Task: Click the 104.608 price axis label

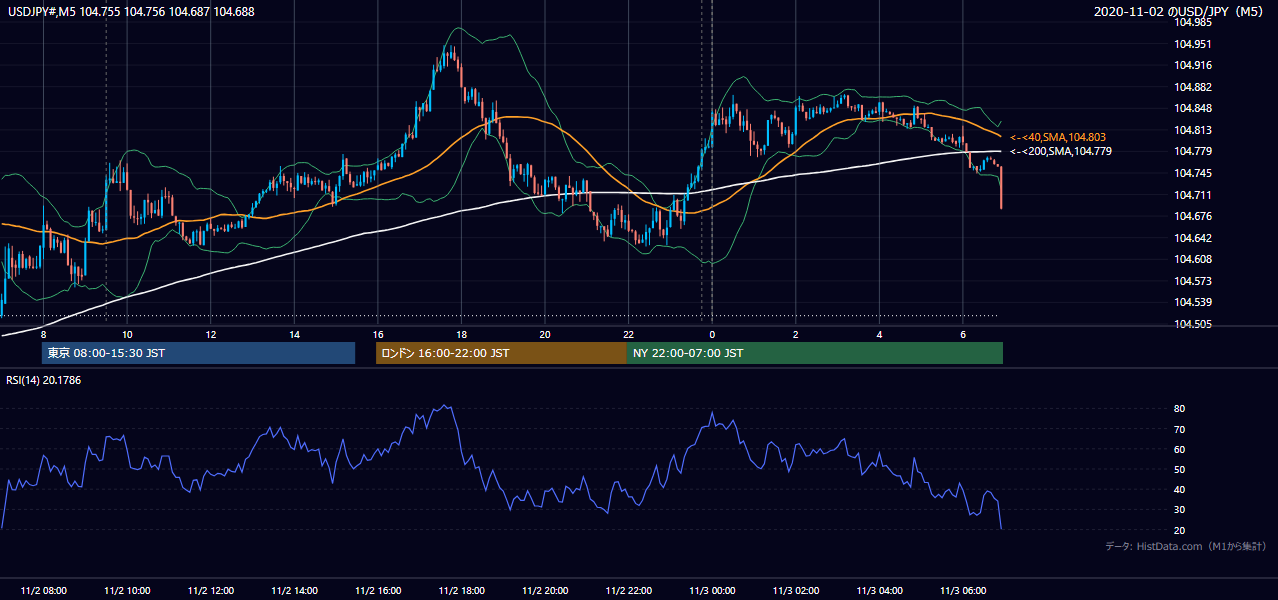Action: point(1193,259)
